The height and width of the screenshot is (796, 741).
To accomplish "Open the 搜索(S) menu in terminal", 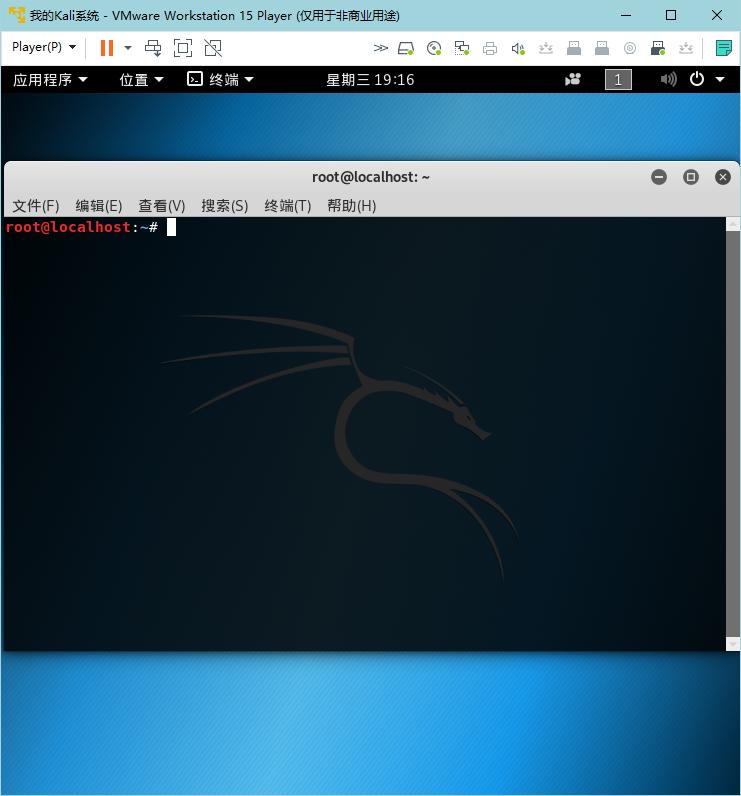I will (x=224, y=206).
